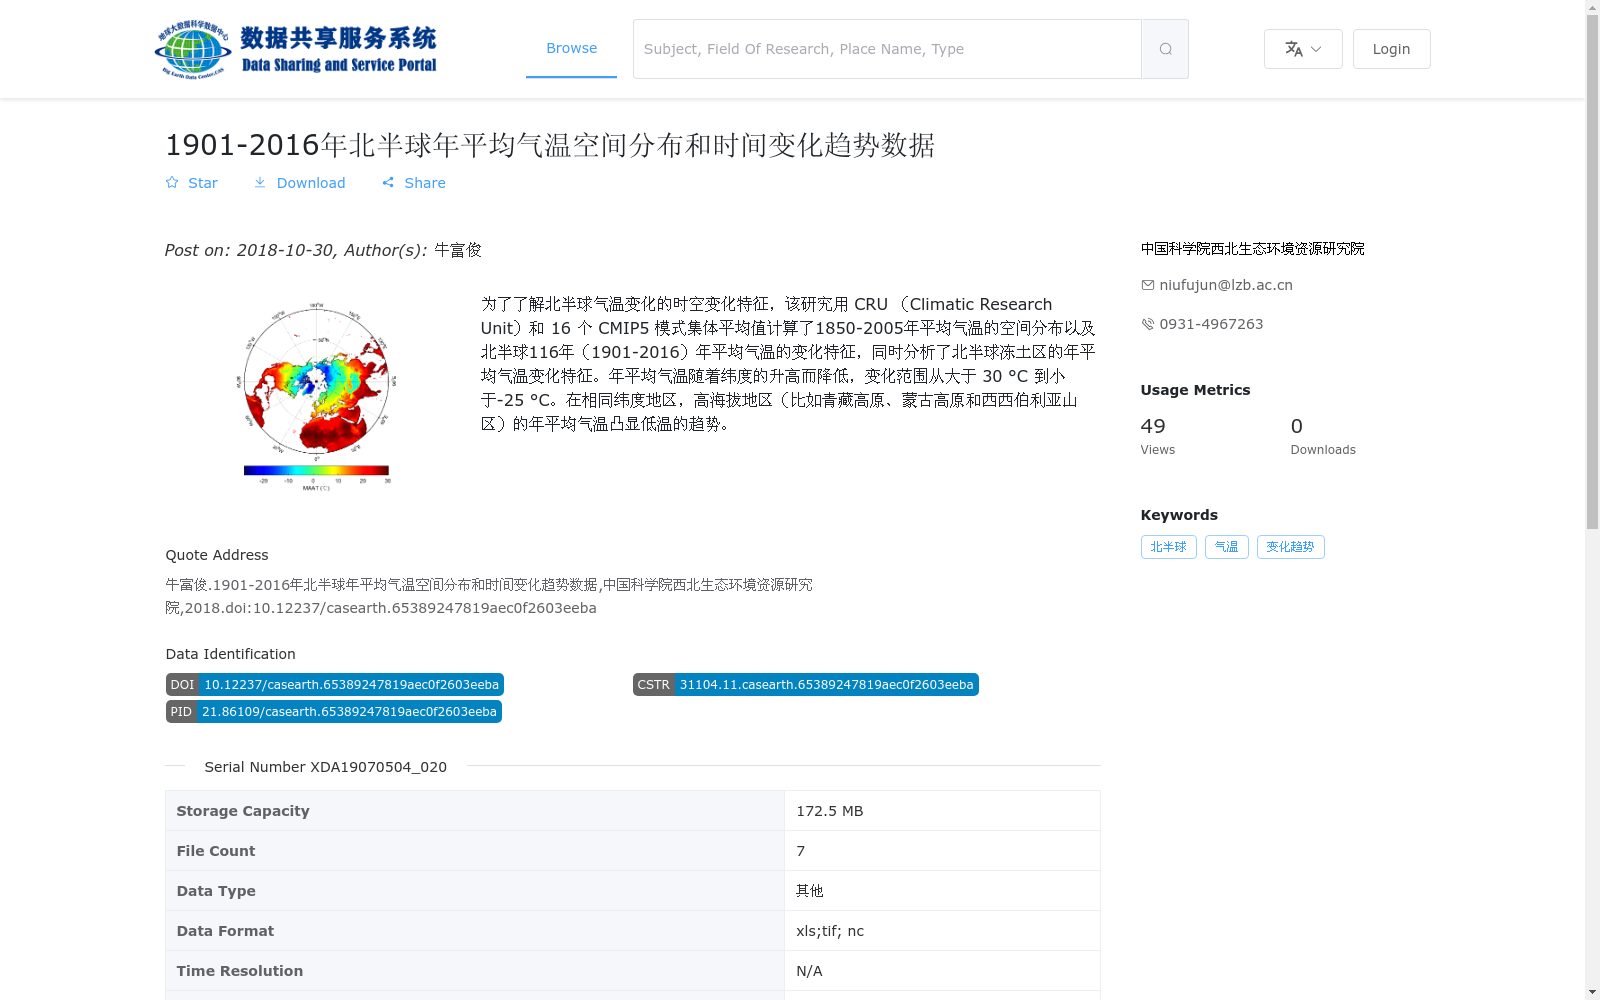
Task: Click author name 牛富俊
Action: click(458, 250)
